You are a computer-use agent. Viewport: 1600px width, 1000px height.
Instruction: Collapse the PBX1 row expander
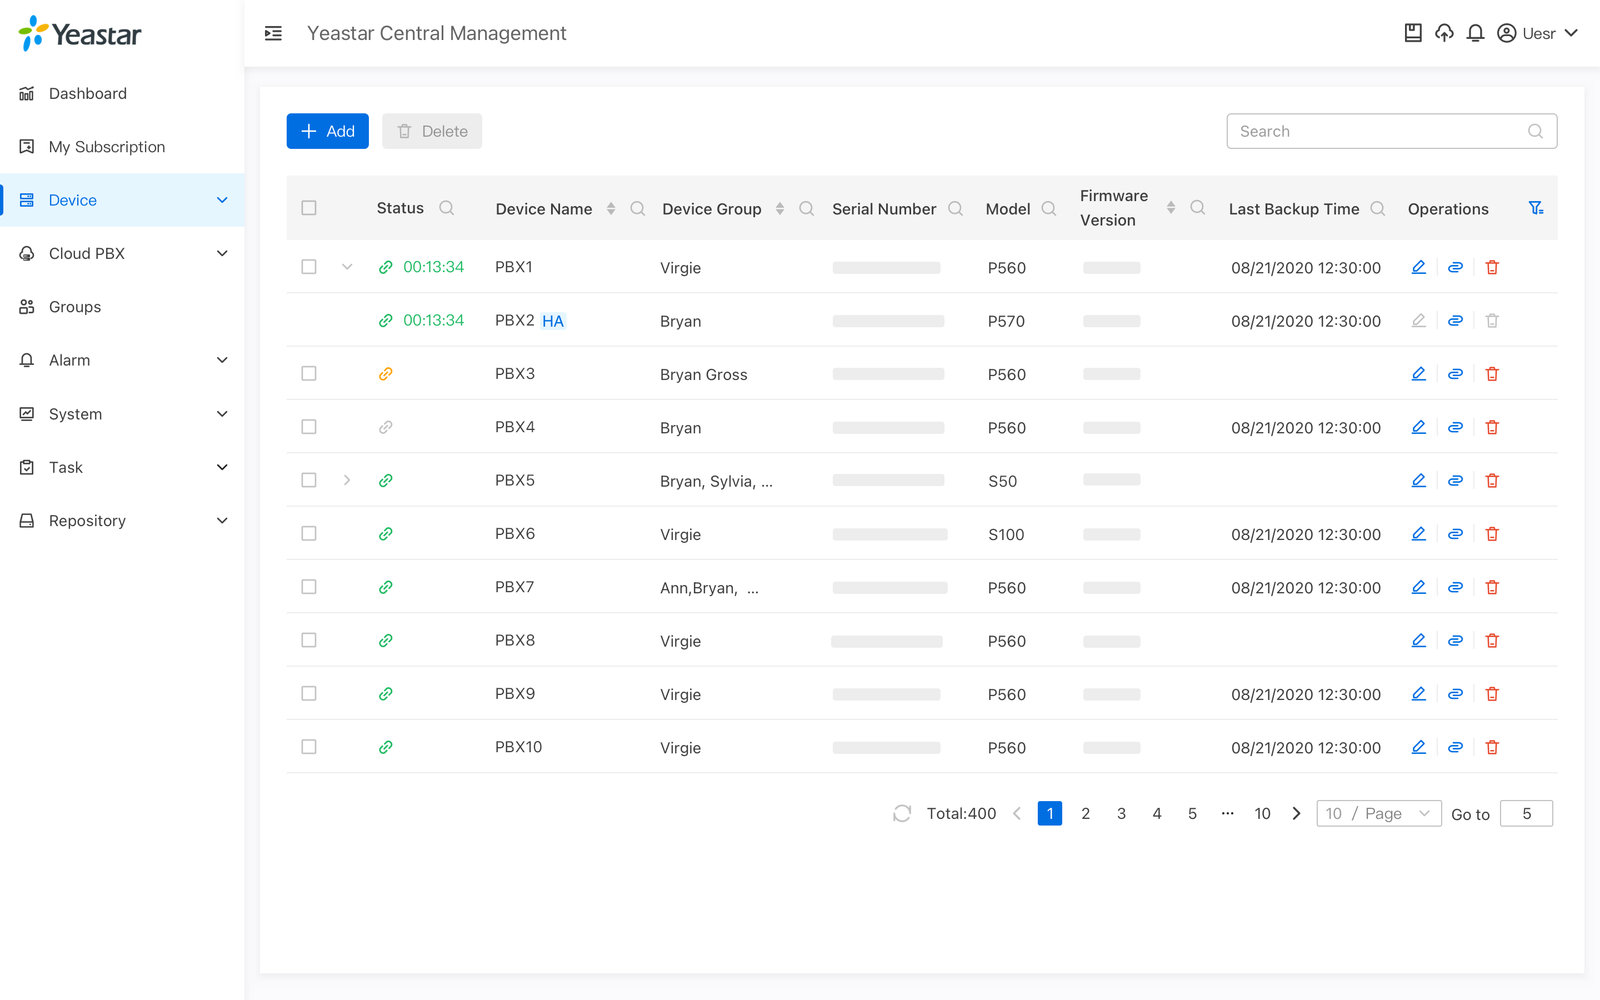[x=347, y=267]
